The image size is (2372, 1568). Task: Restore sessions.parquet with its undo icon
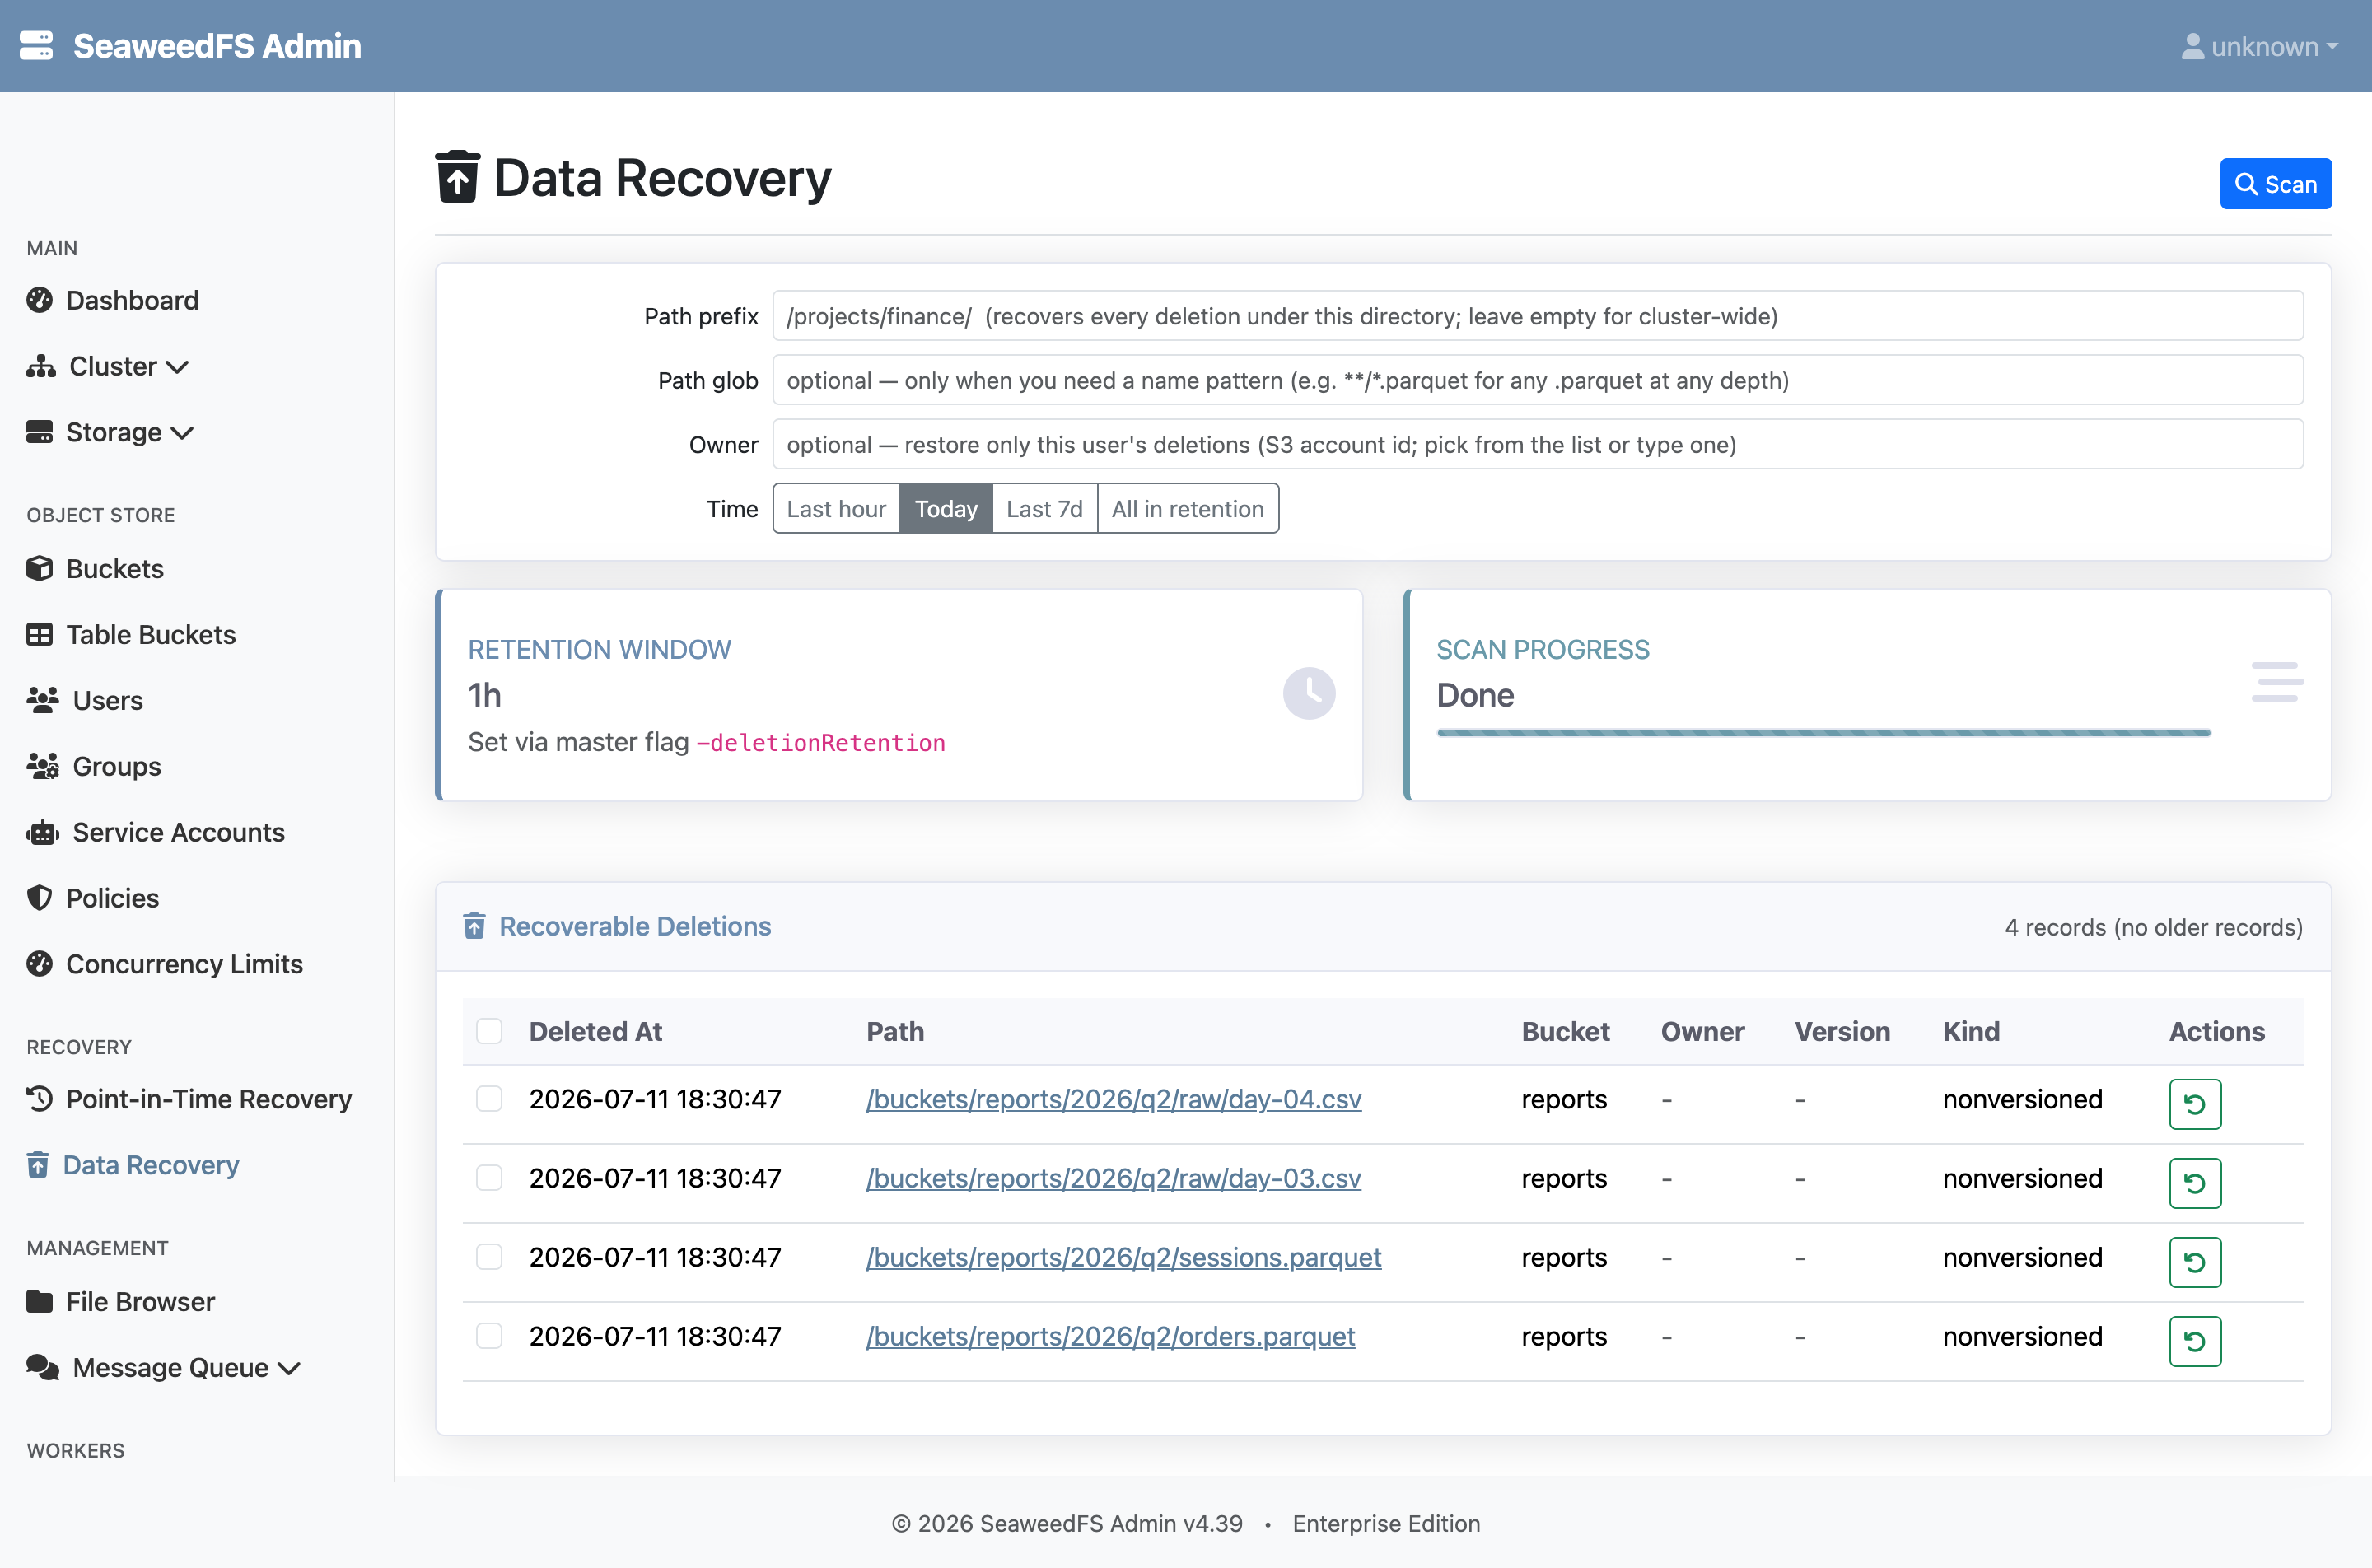point(2195,1262)
